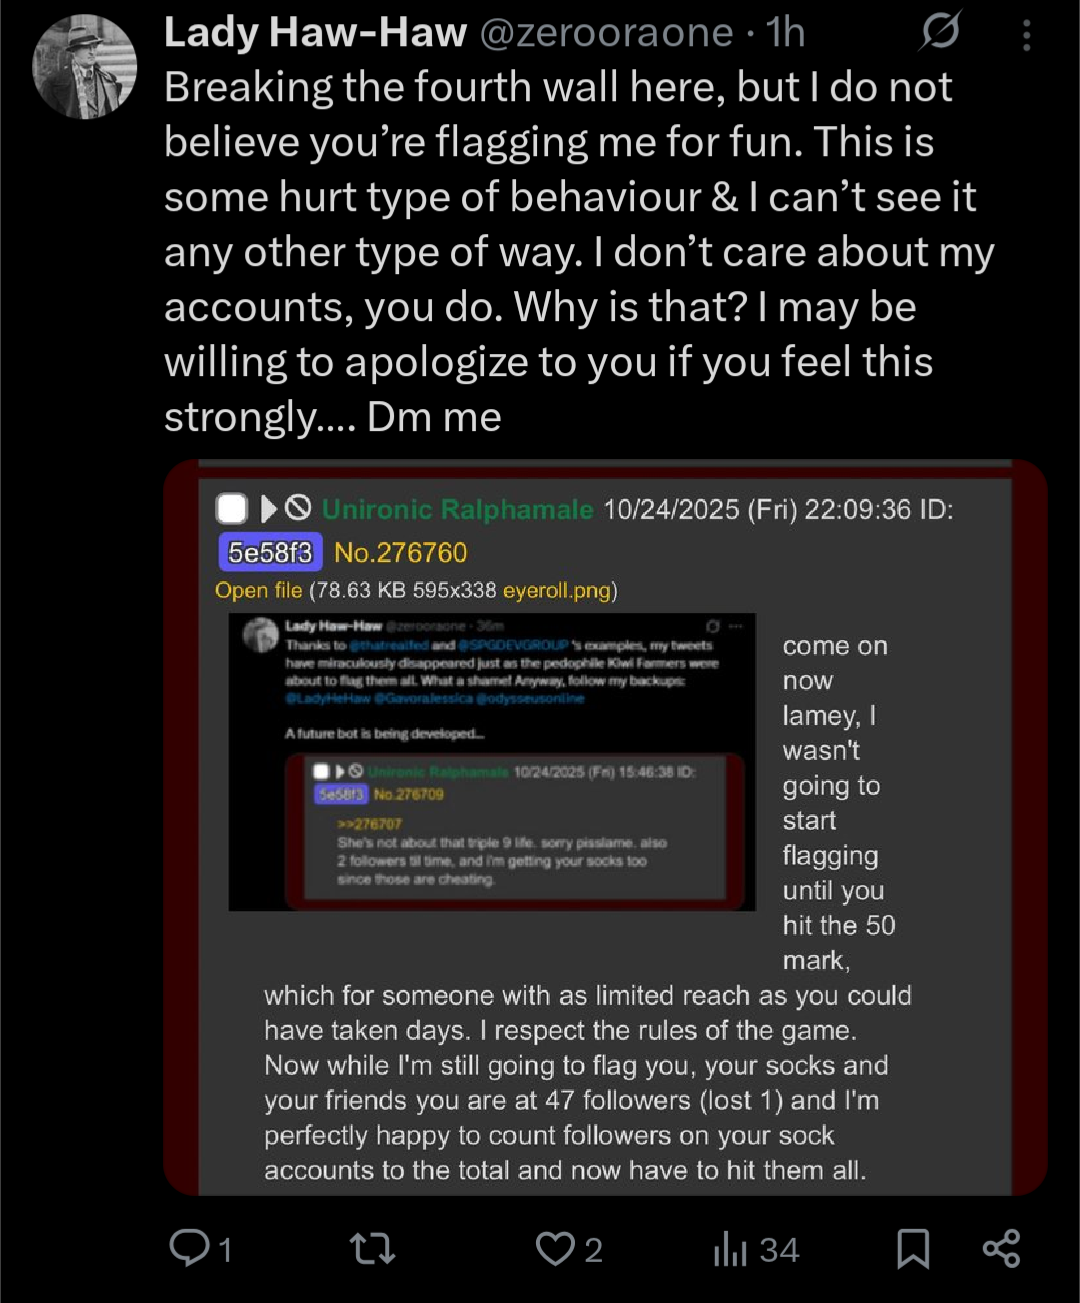
Task: Open the Lady Haw-Haw display name
Action: [x=315, y=33]
